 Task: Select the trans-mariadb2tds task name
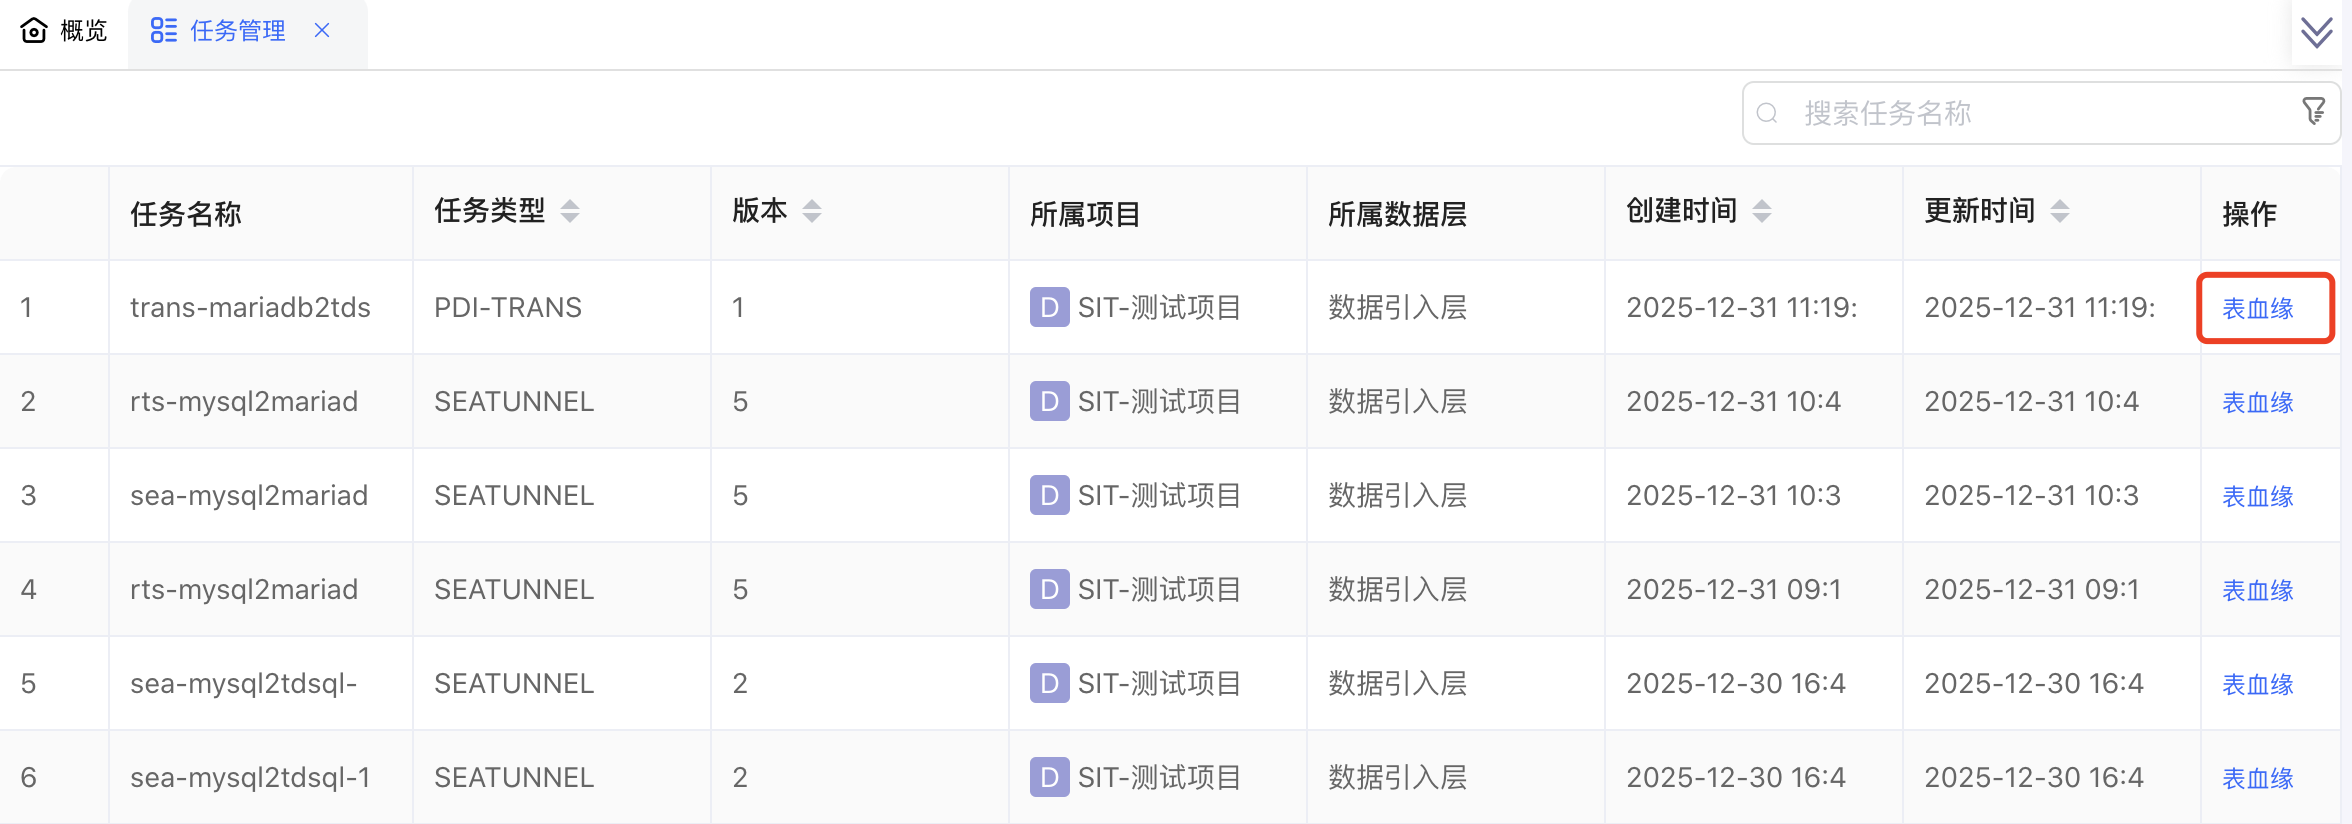click(x=250, y=308)
